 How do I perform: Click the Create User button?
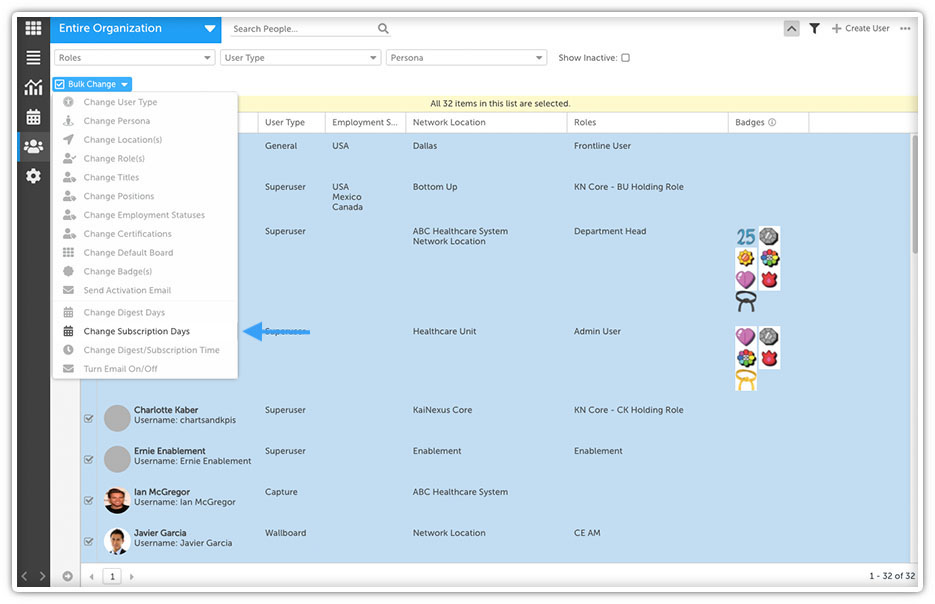(x=860, y=29)
